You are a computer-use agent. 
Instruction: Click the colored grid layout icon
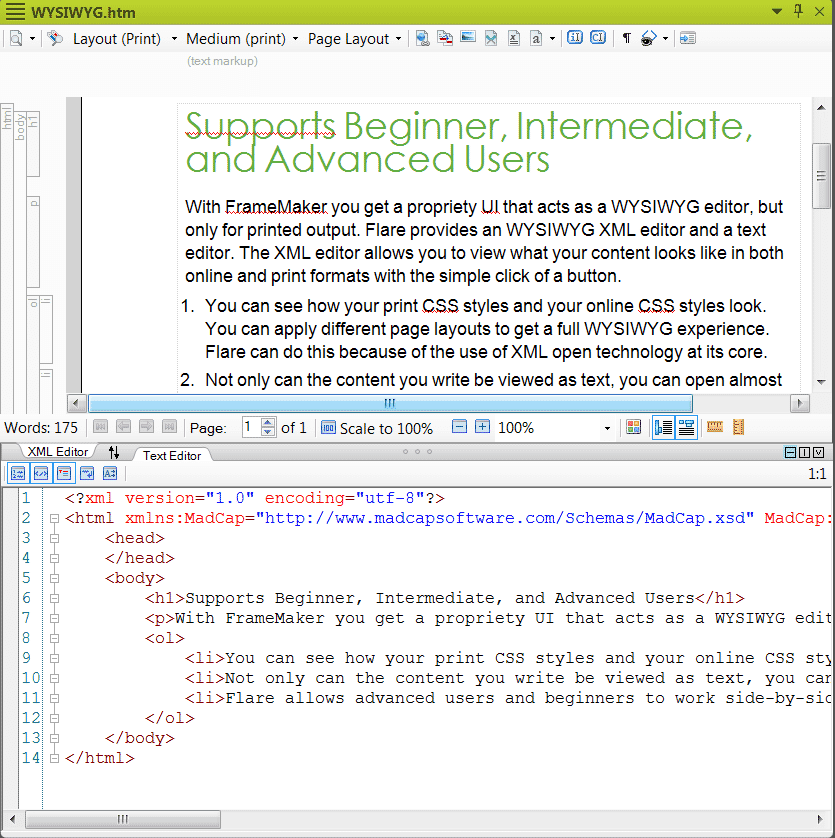click(633, 427)
